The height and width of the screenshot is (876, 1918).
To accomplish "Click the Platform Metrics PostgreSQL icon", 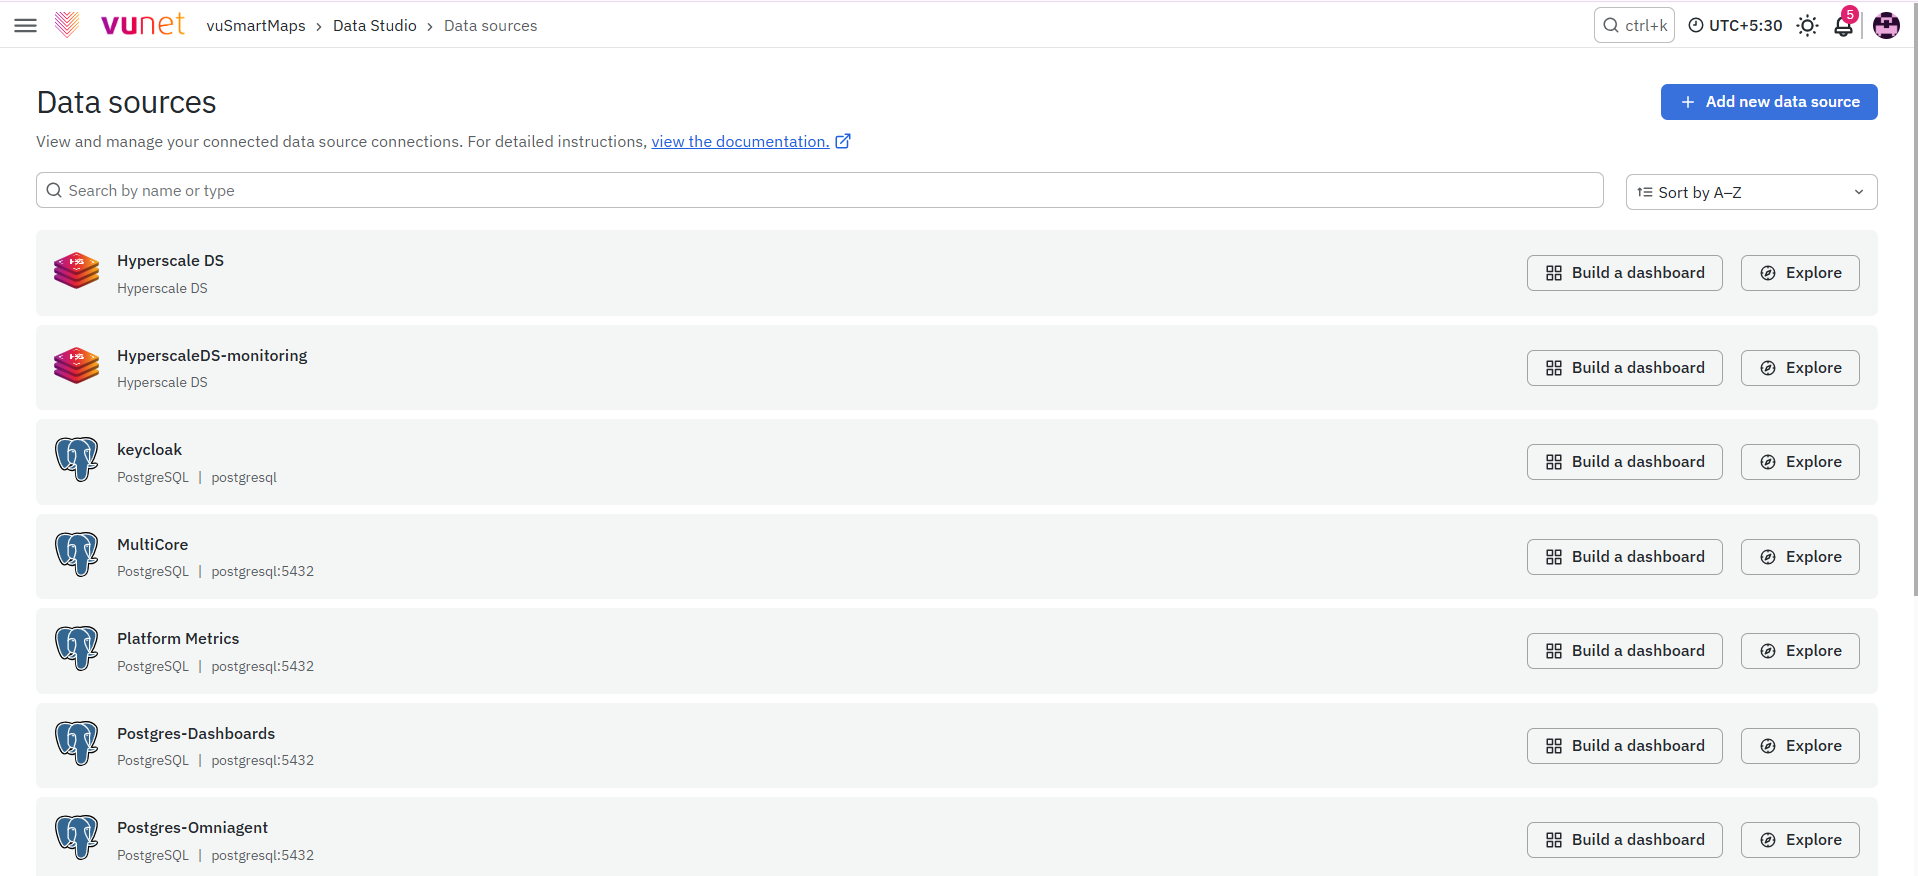I will tap(77, 649).
